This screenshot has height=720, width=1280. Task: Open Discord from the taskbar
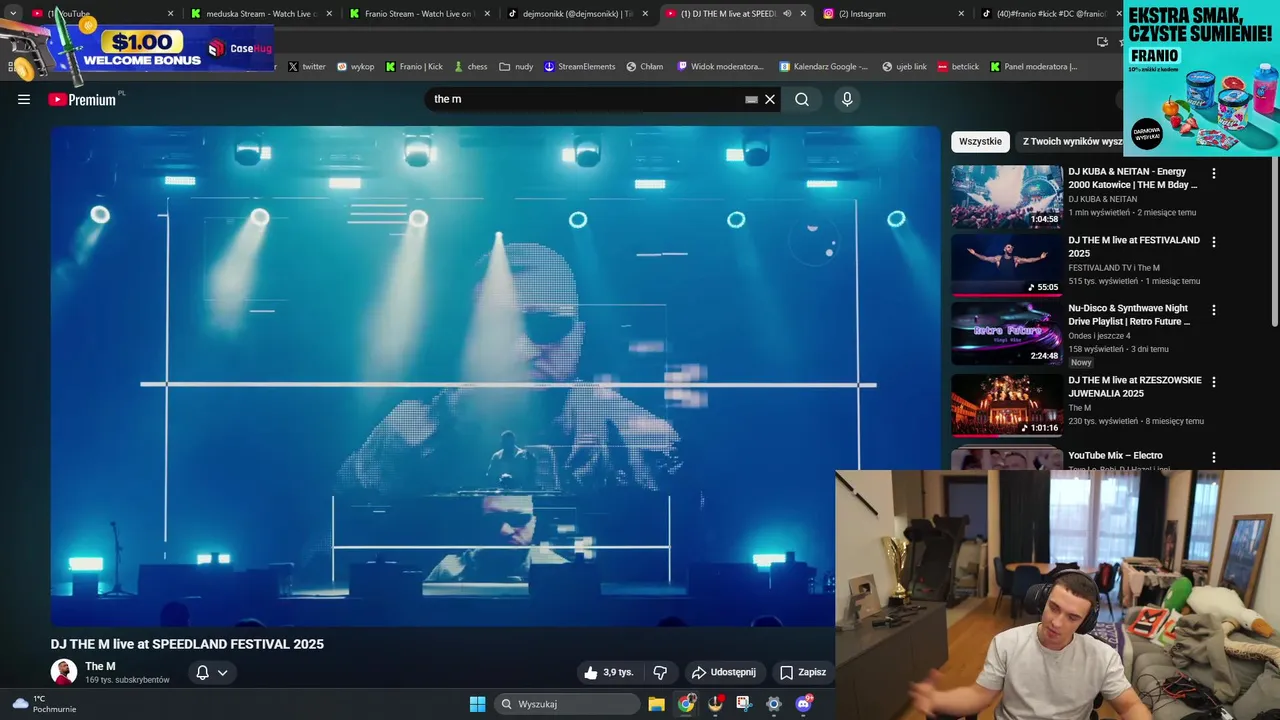803,704
